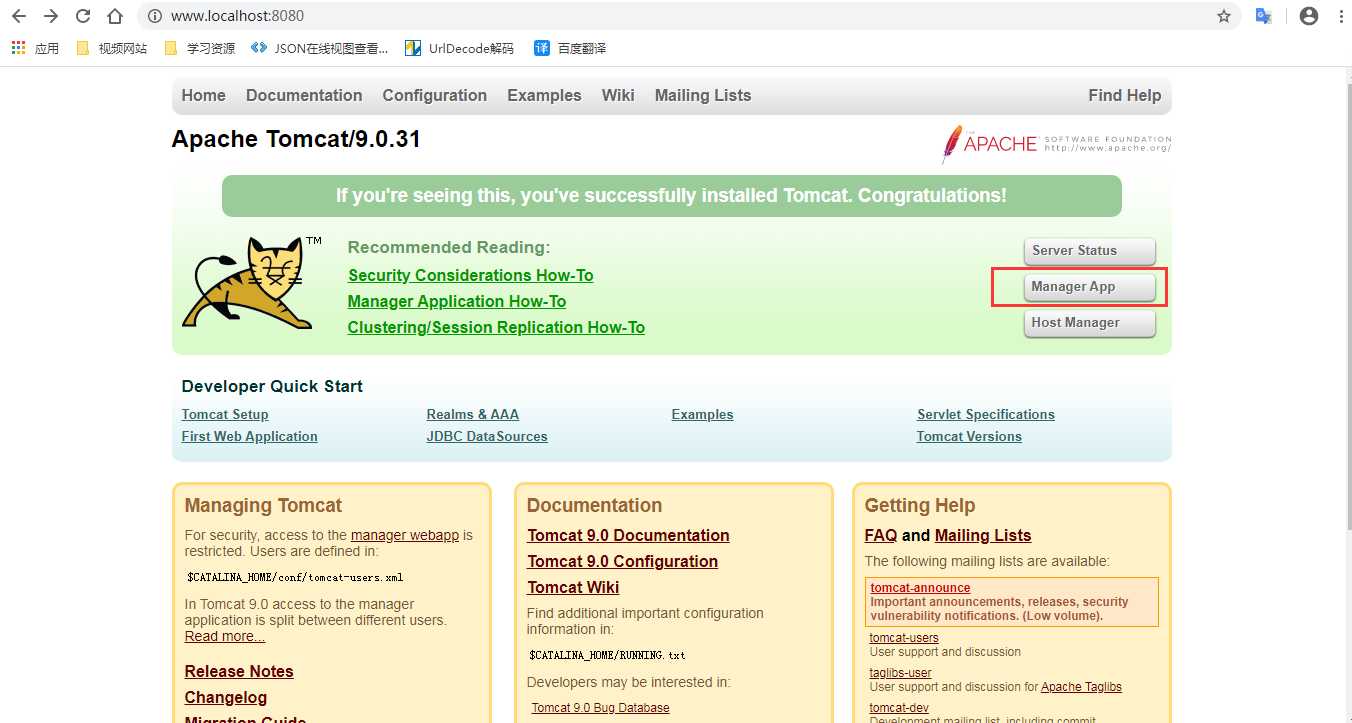Open Mailing Lists in nav bar

click(703, 95)
